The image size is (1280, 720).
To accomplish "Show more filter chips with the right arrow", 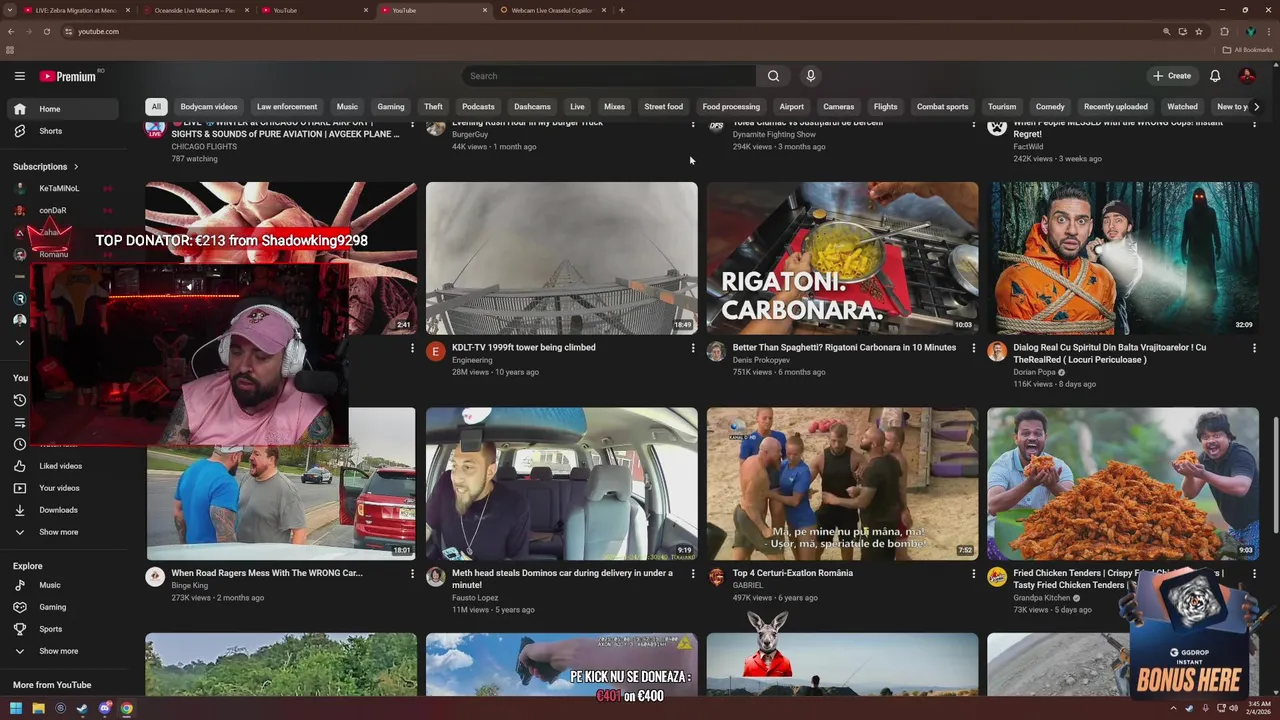I will click(1256, 106).
